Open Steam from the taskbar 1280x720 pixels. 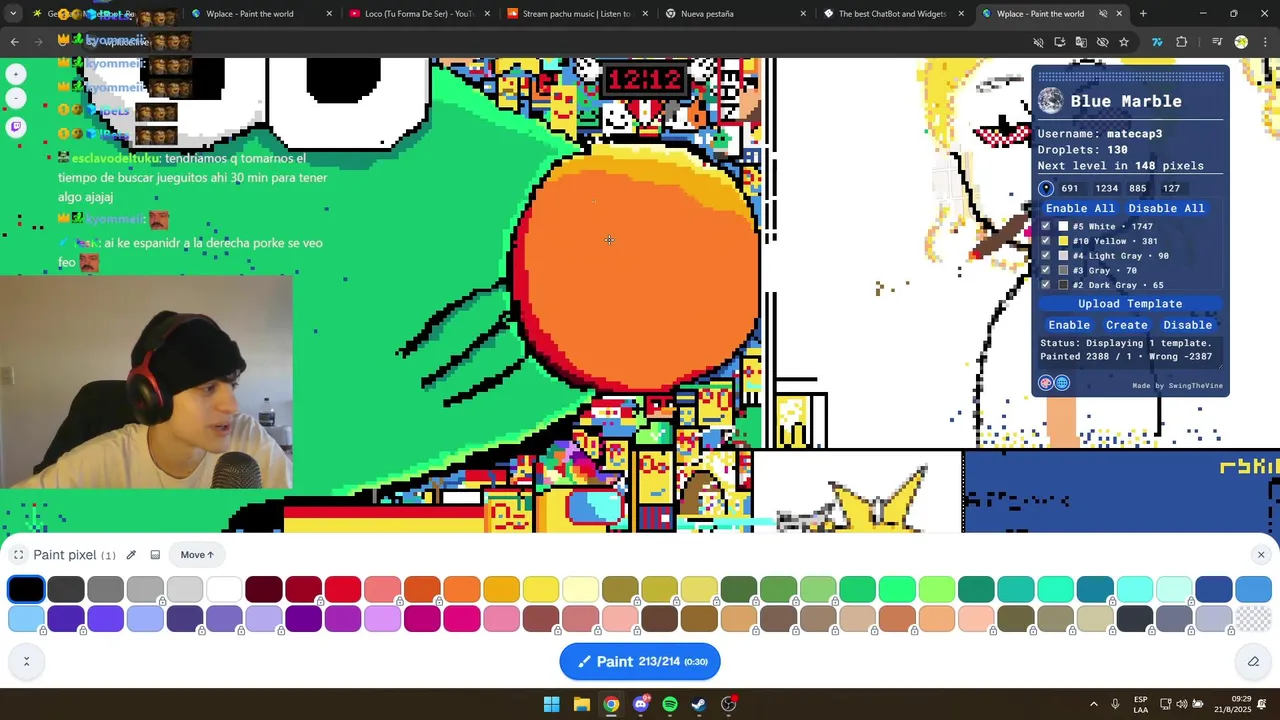[699, 705]
